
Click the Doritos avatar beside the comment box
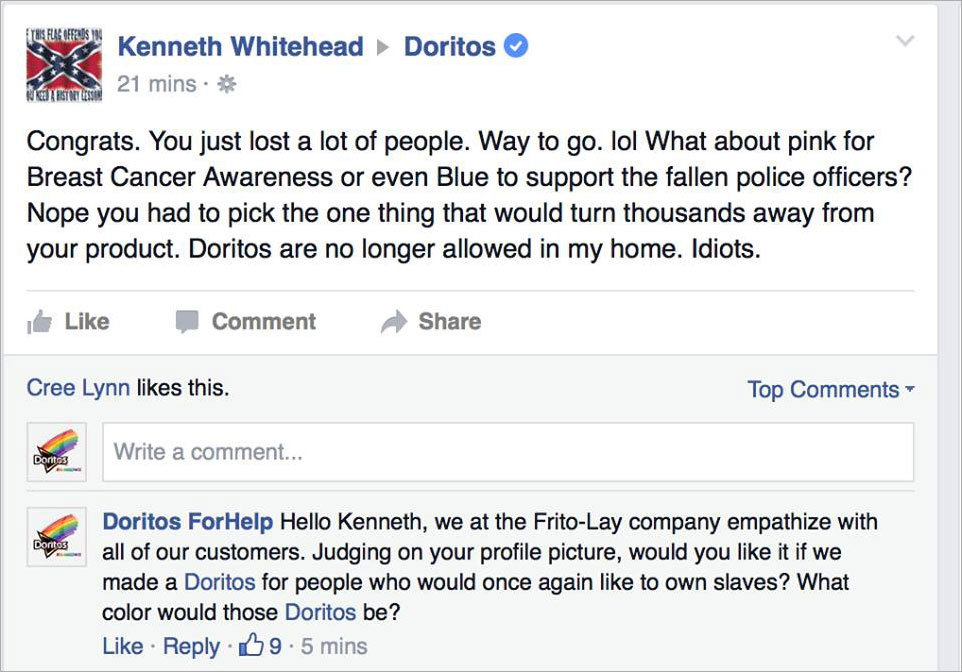[x=57, y=452]
